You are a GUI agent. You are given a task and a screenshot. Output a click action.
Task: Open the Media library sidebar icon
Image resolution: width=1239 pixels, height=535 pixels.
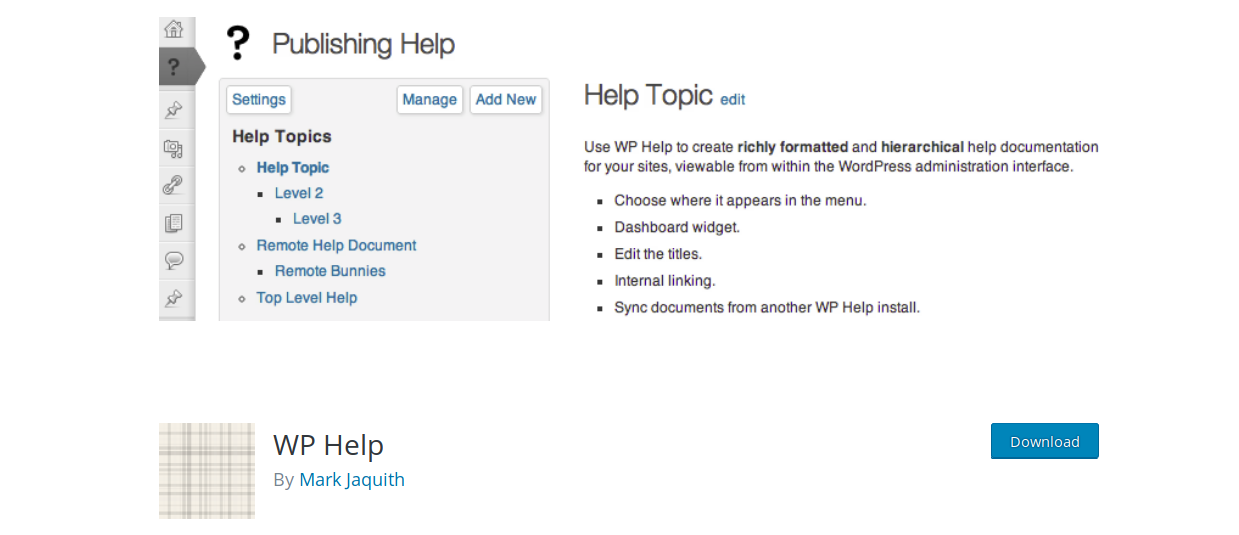point(174,148)
